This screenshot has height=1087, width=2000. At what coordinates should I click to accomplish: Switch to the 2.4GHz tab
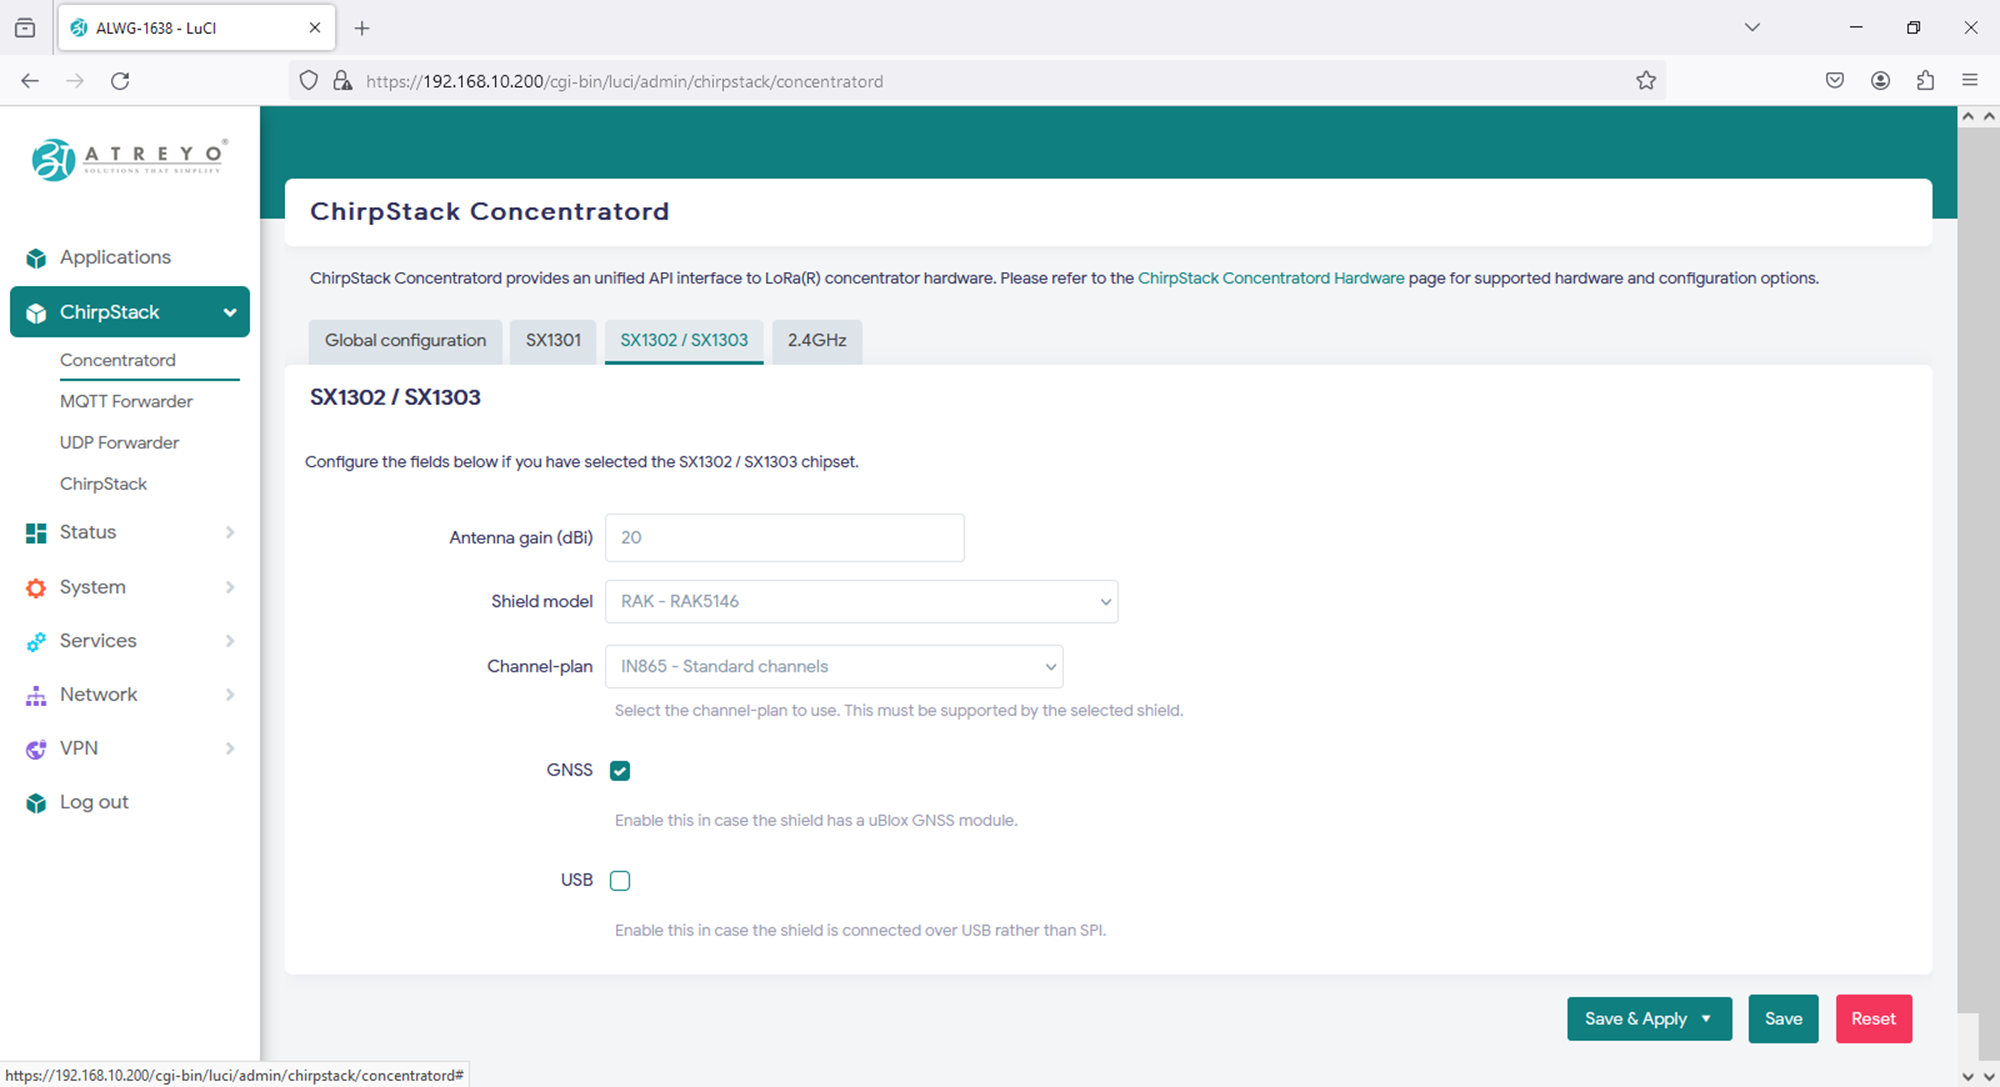[817, 341]
